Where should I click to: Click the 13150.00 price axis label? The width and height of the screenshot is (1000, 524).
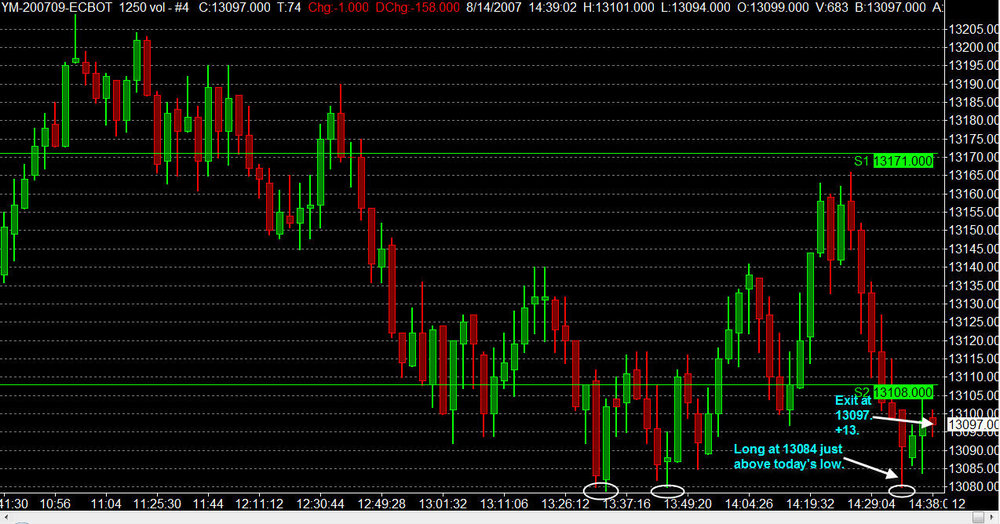click(973, 230)
